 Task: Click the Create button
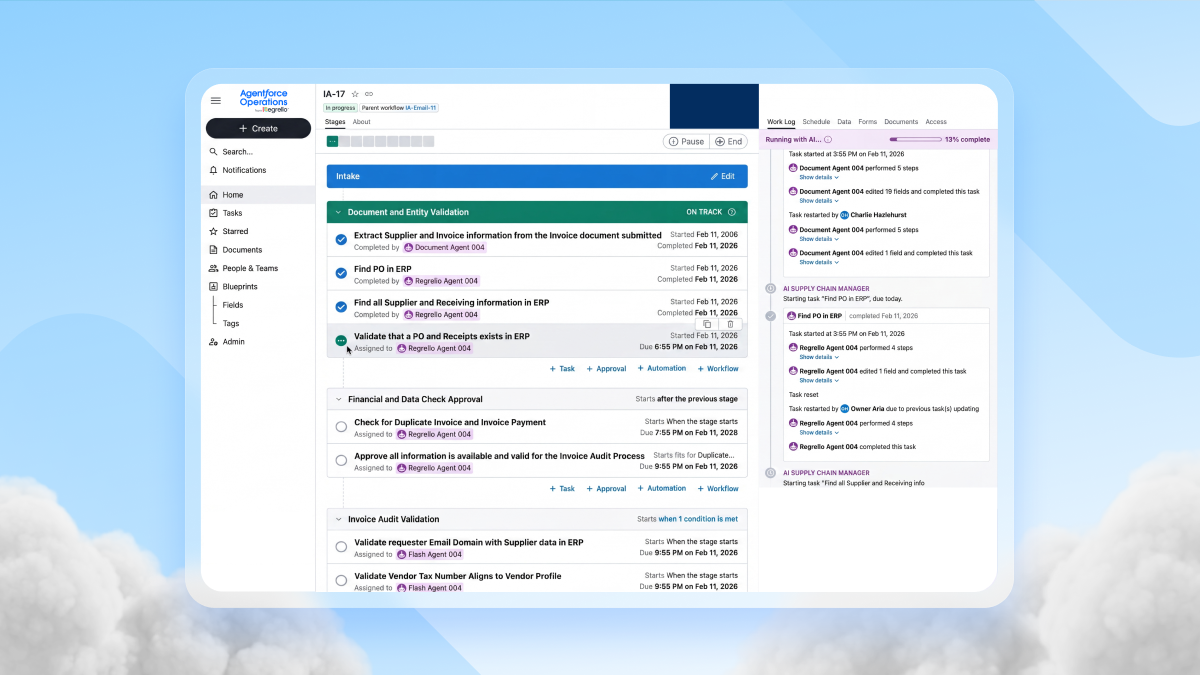pos(258,128)
